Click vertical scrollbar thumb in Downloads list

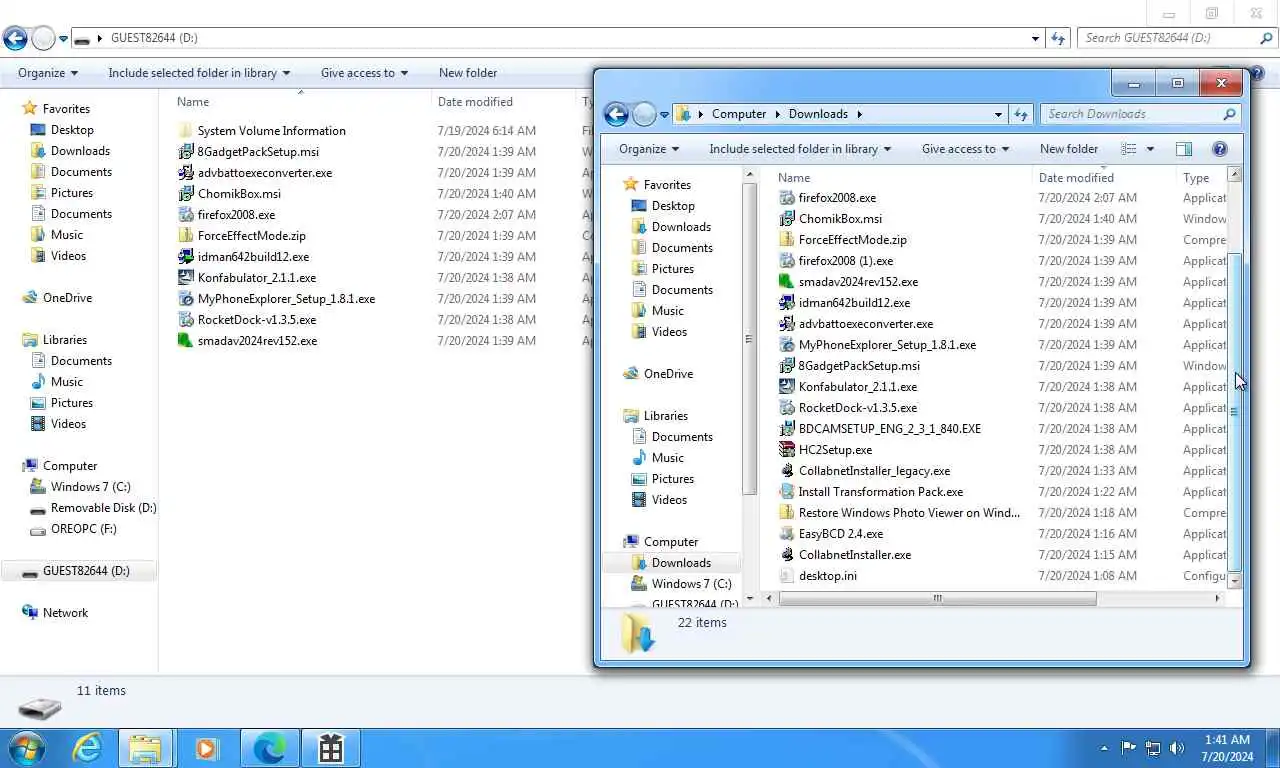pos(1234,410)
